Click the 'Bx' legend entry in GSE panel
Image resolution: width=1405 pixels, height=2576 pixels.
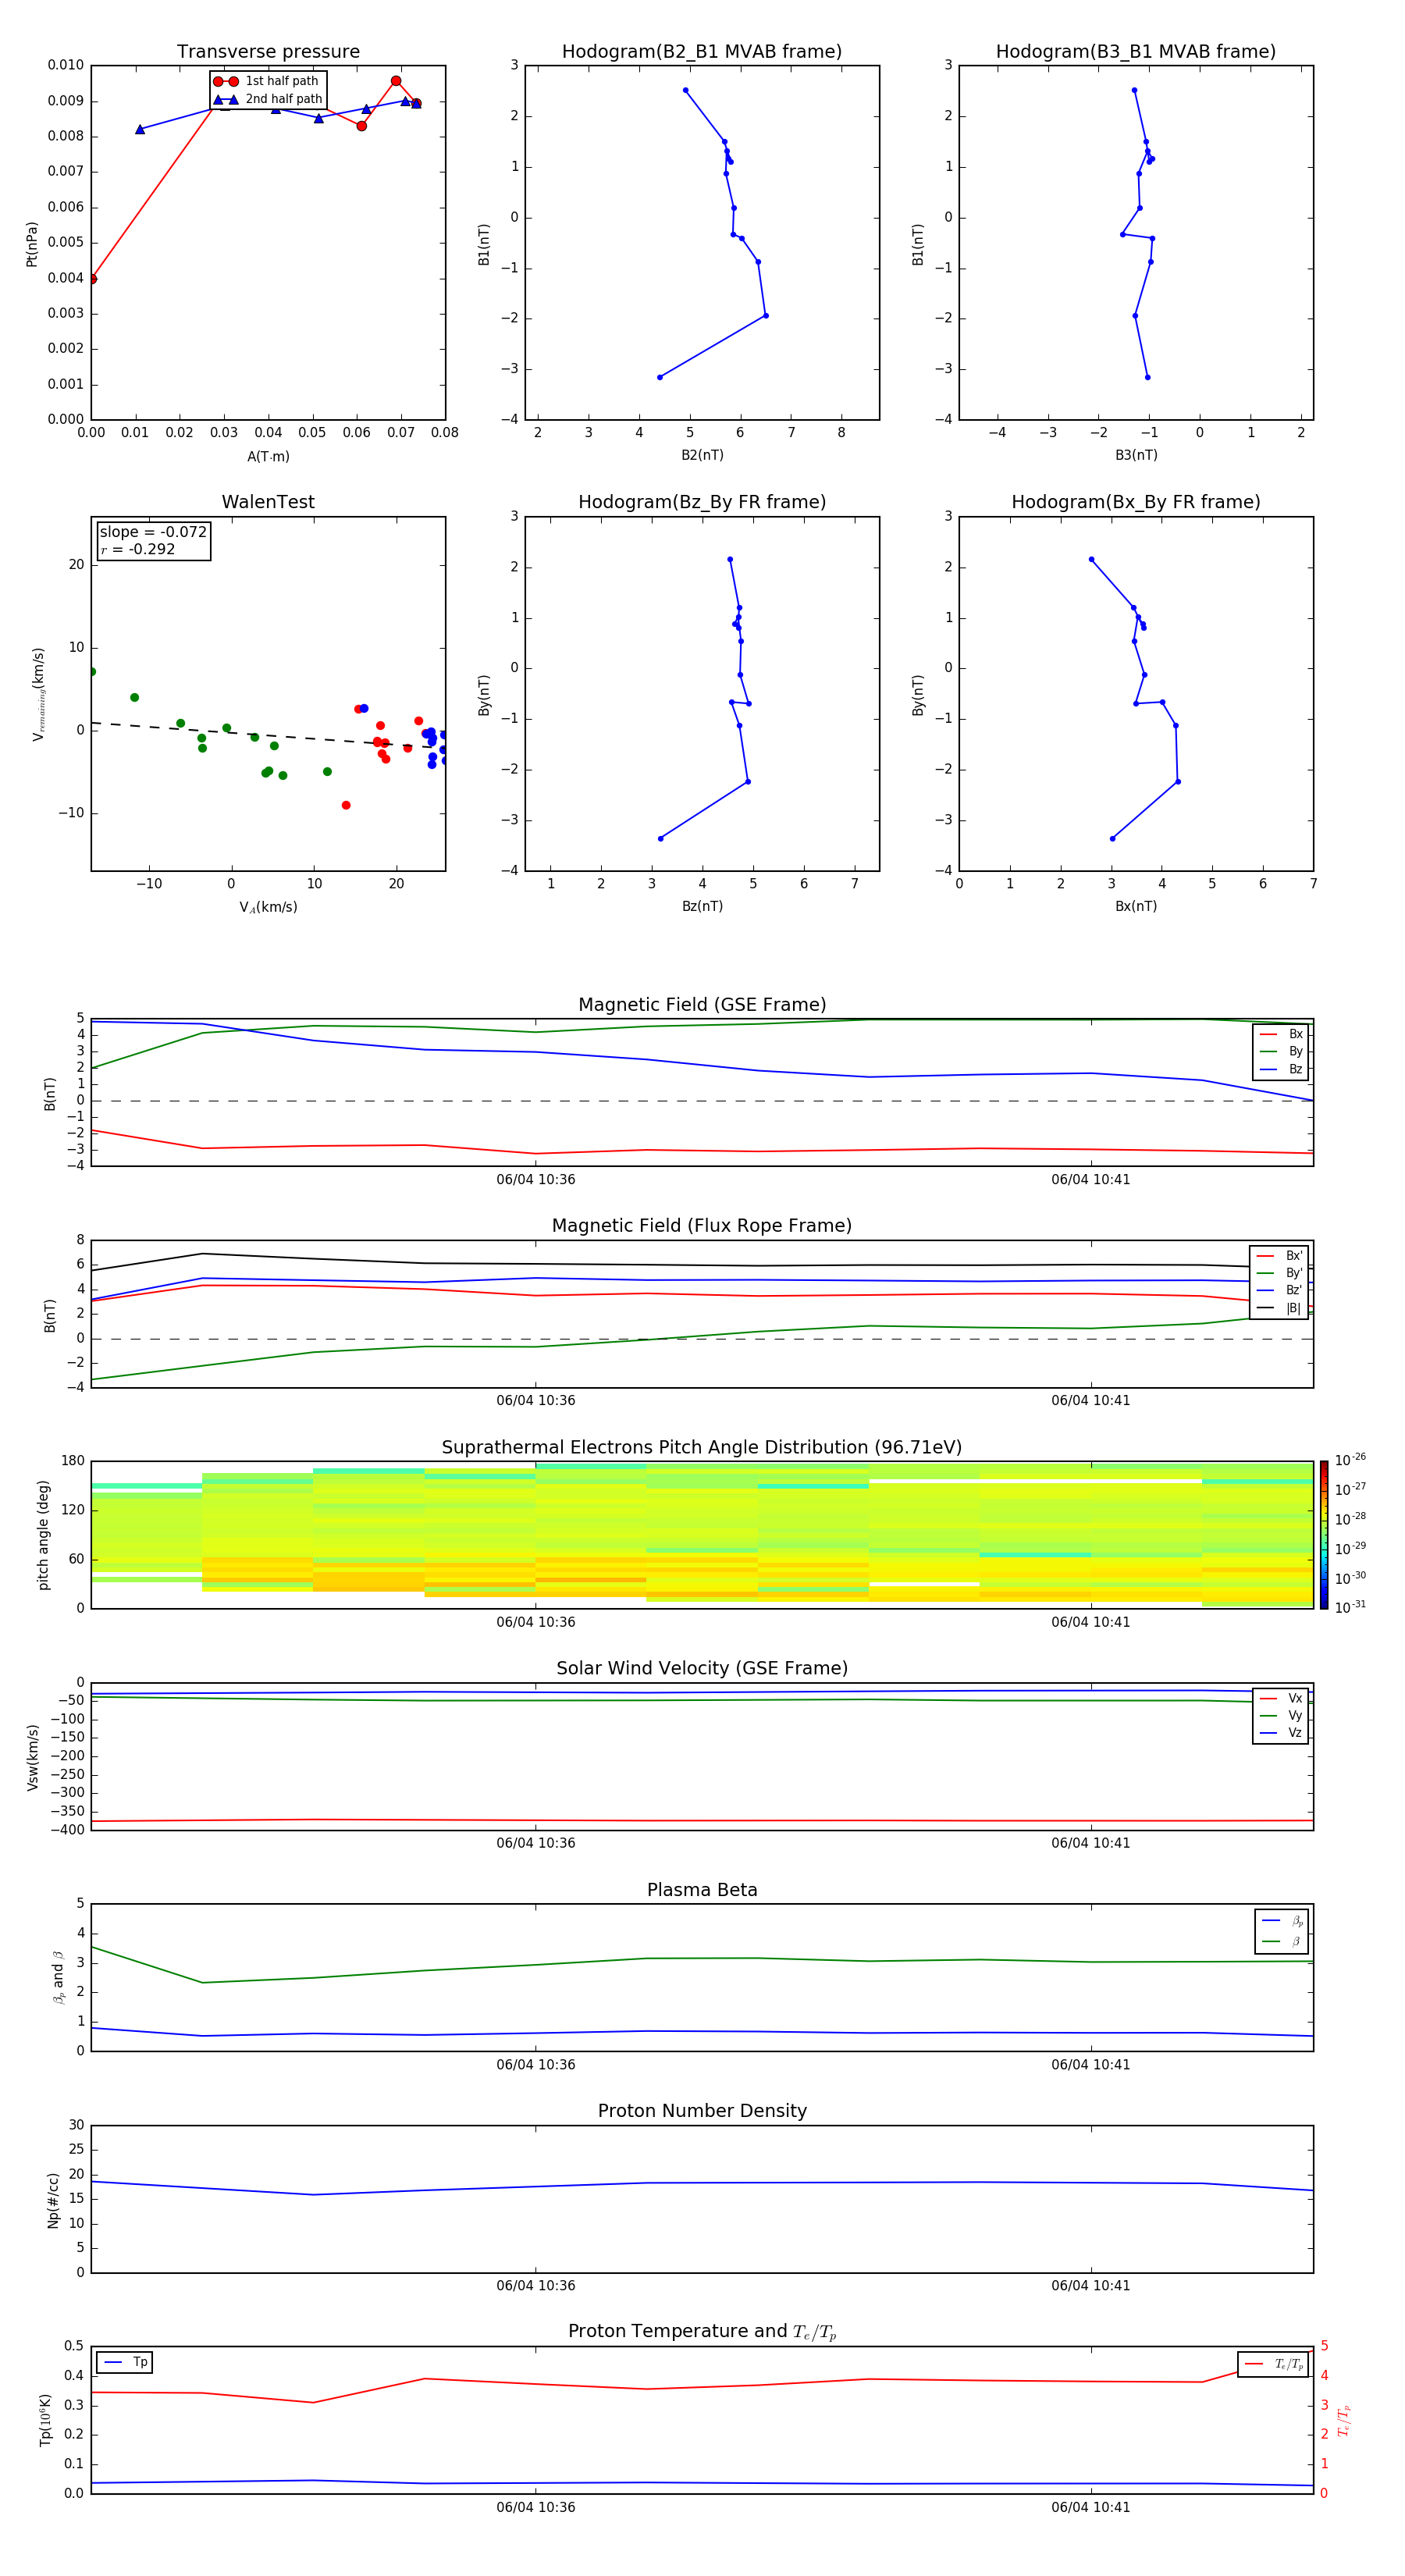click(x=1282, y=1034)
